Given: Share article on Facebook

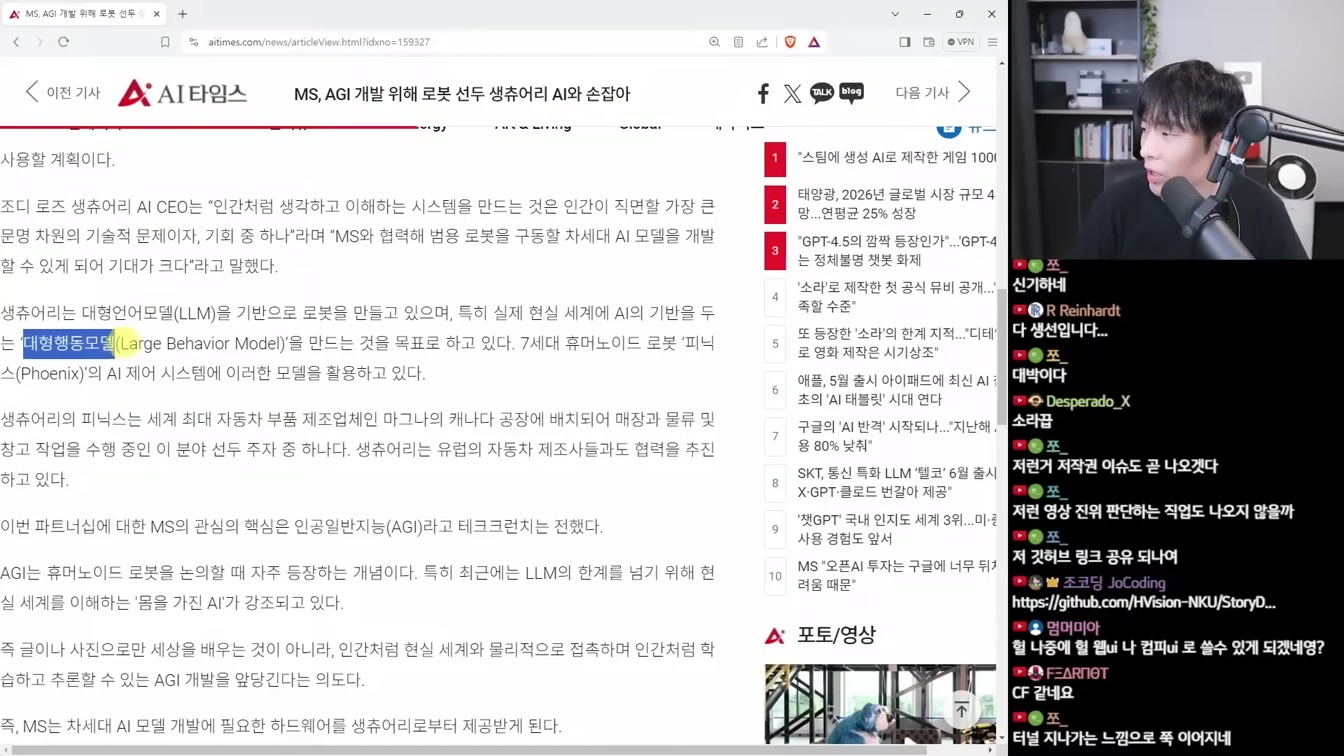Looking at the screenshot, I should click(763, 93).
